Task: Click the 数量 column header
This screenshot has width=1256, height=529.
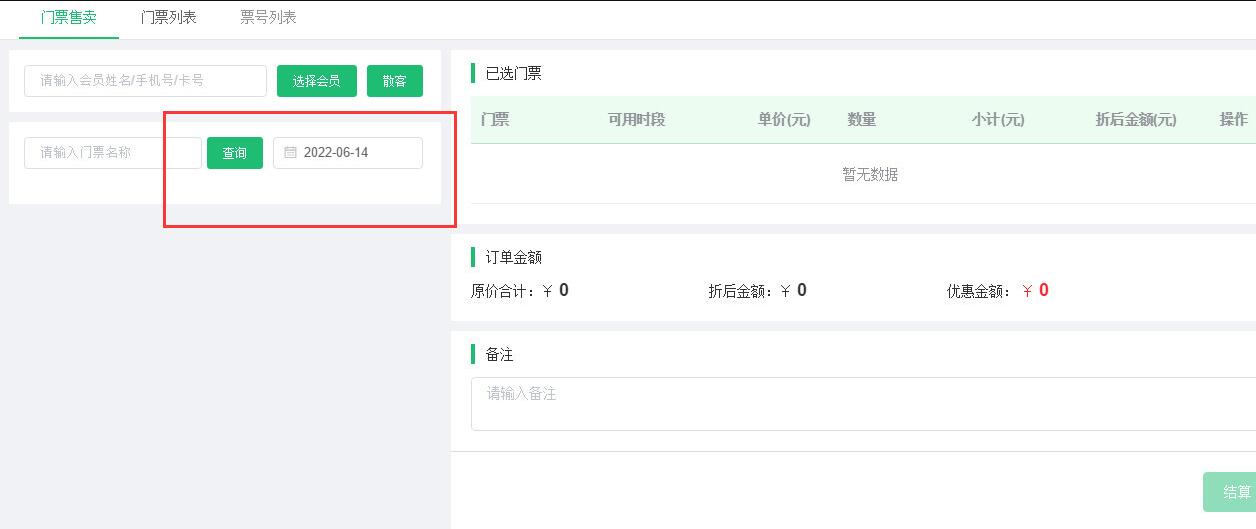Action: 861,120
